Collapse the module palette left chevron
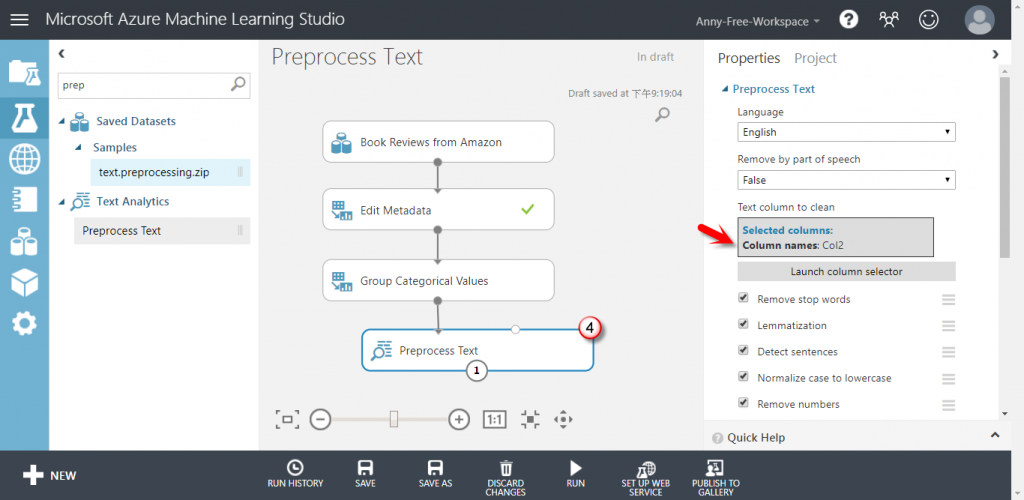The image size is (1024, 500). [61, 54]
